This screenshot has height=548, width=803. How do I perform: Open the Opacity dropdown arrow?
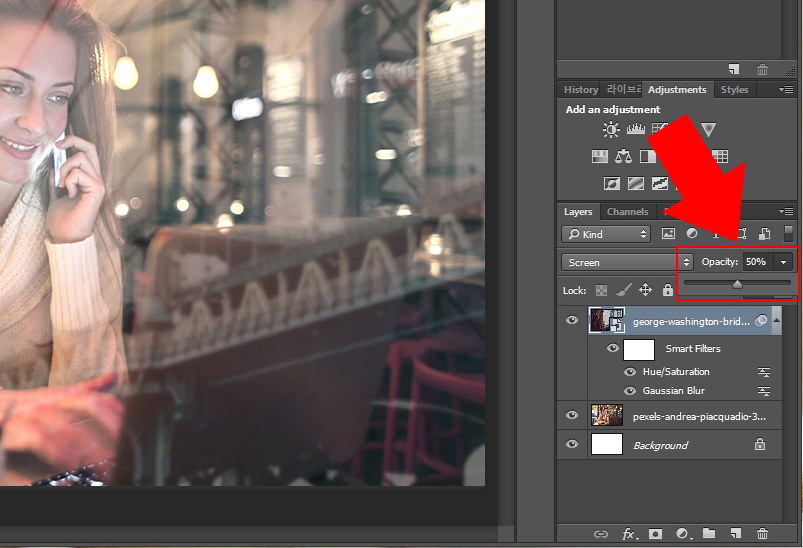[784, 262]
